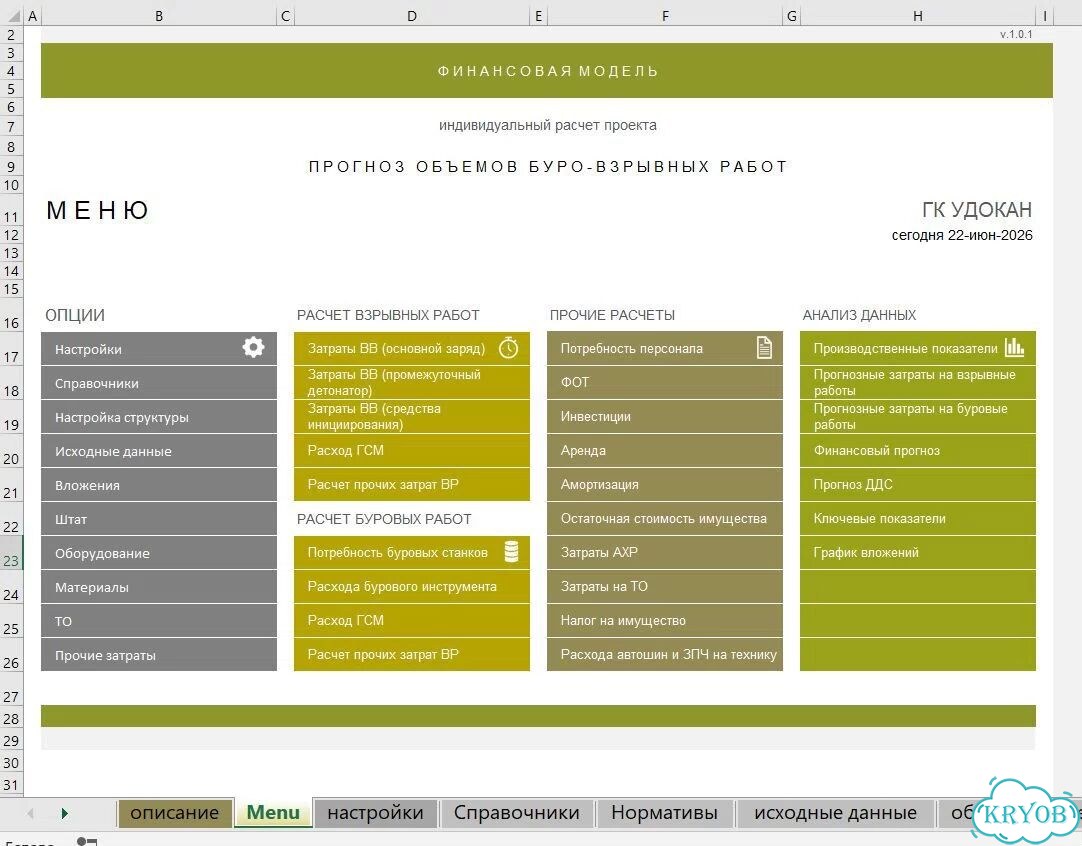Click the Налог на имущество button
The width and height of the screenshot is (1082, 846).
pos(665,620)
